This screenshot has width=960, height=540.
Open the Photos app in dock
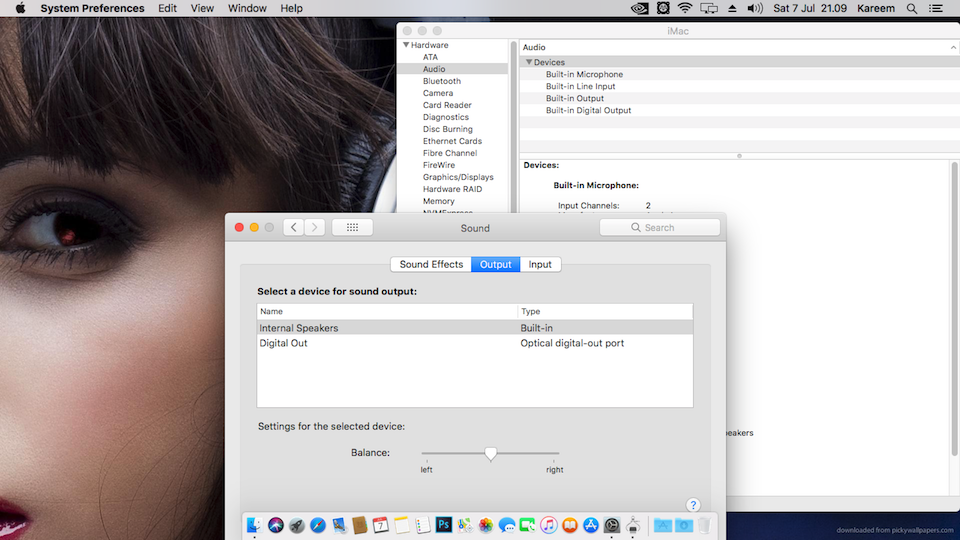pos(486,525)
